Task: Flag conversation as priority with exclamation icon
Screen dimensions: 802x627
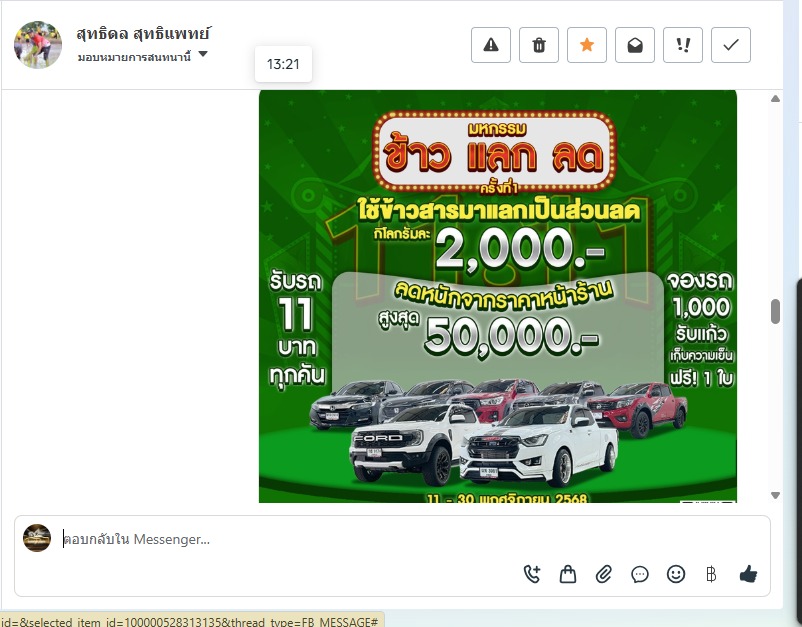Action: (x=683, y=45)
